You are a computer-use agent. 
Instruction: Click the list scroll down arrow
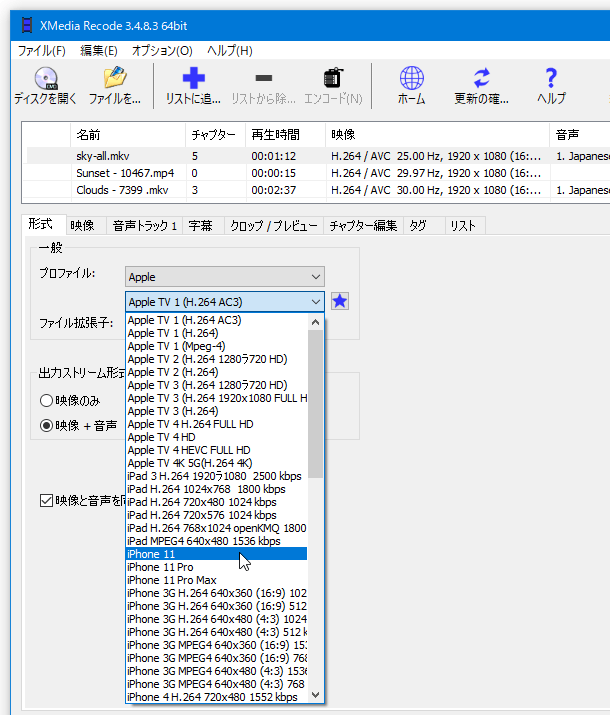pyautogui.click(x=315, y=695)
